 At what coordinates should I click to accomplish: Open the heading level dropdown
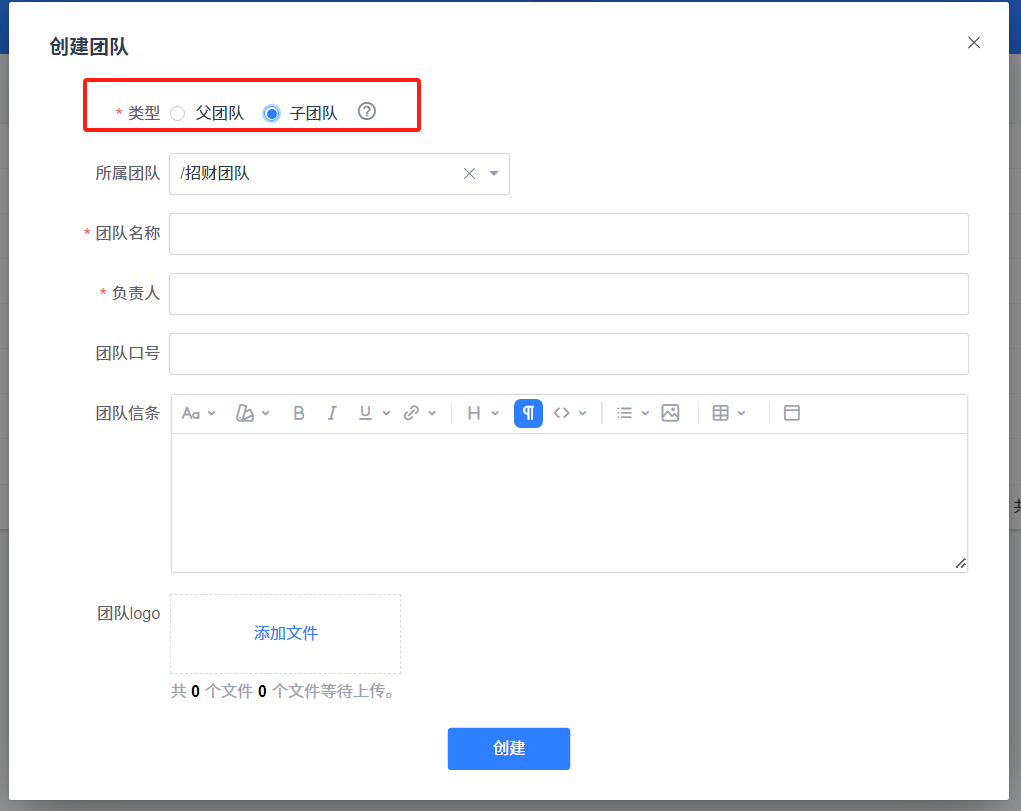click(483, 413)
